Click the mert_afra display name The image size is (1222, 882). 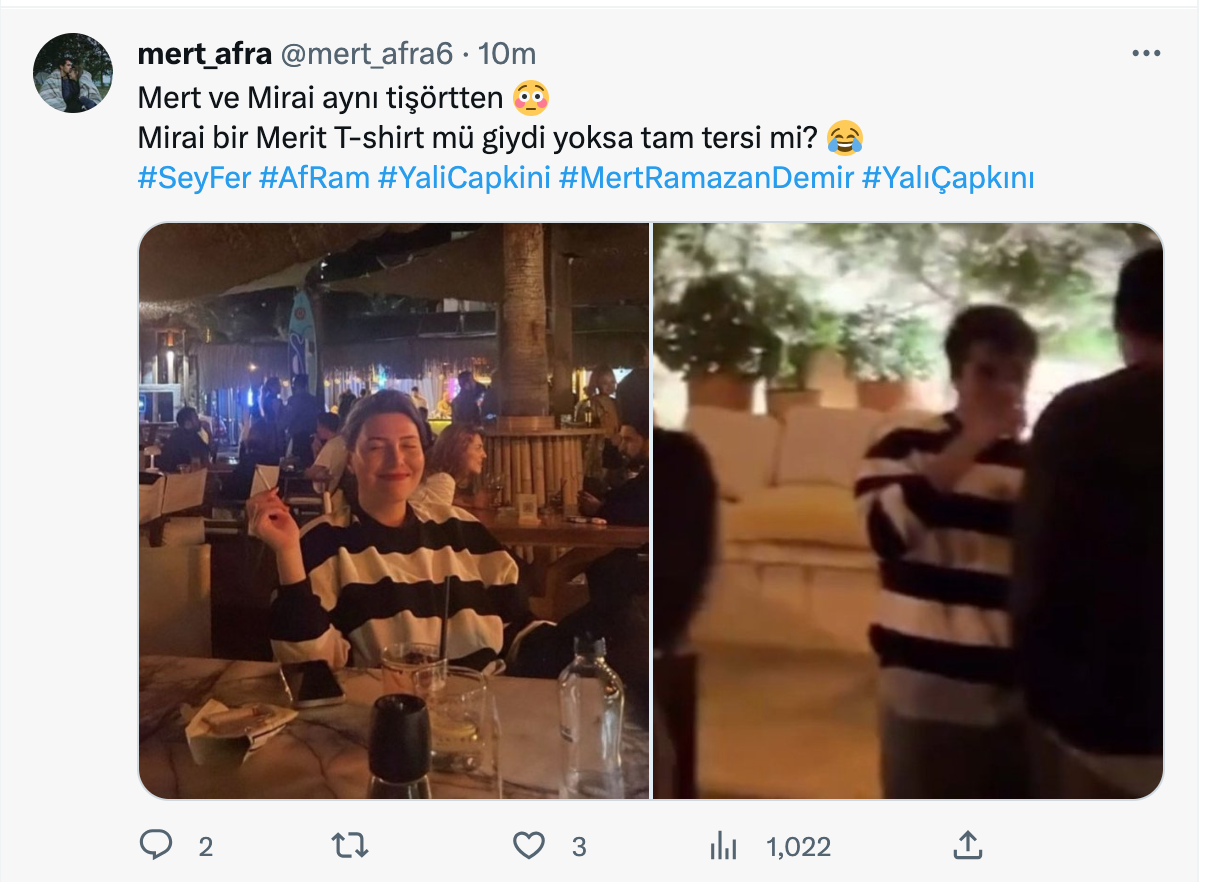[x=204, y=54]
